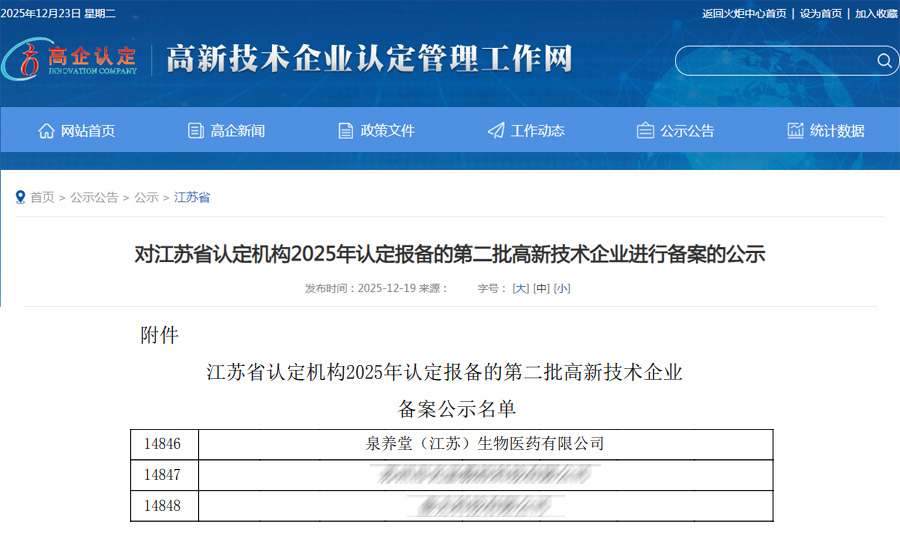
Task: Go to 江苏省 breadcrumb link
Action: (192, 197)
